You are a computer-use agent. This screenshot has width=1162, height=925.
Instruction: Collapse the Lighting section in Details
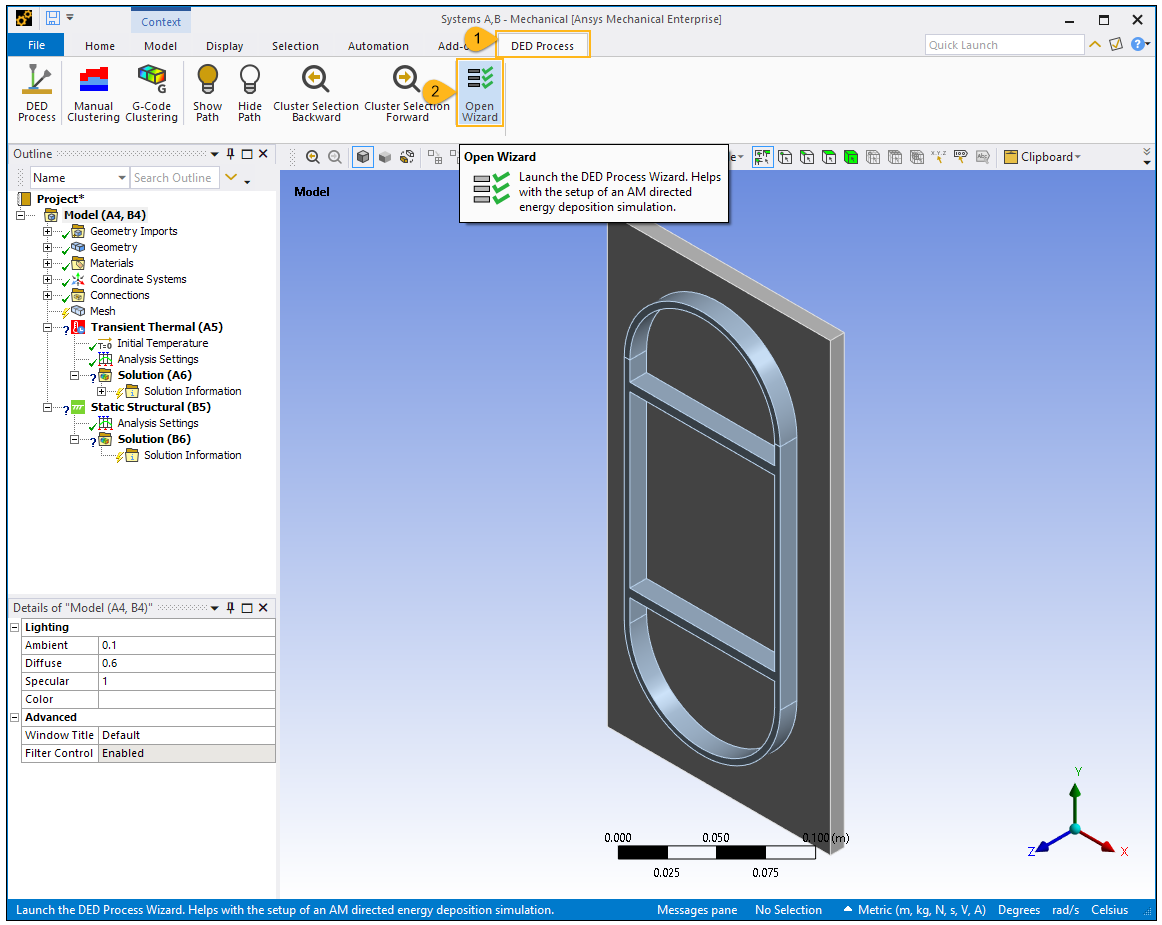(x=15, y=627)
